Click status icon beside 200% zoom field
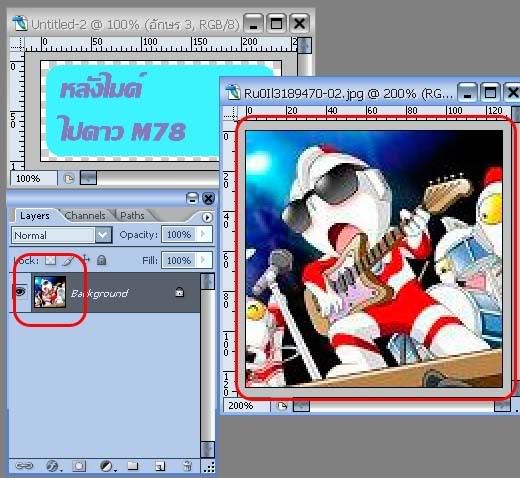Screen dimensions: 520x478 coord(282,406)
